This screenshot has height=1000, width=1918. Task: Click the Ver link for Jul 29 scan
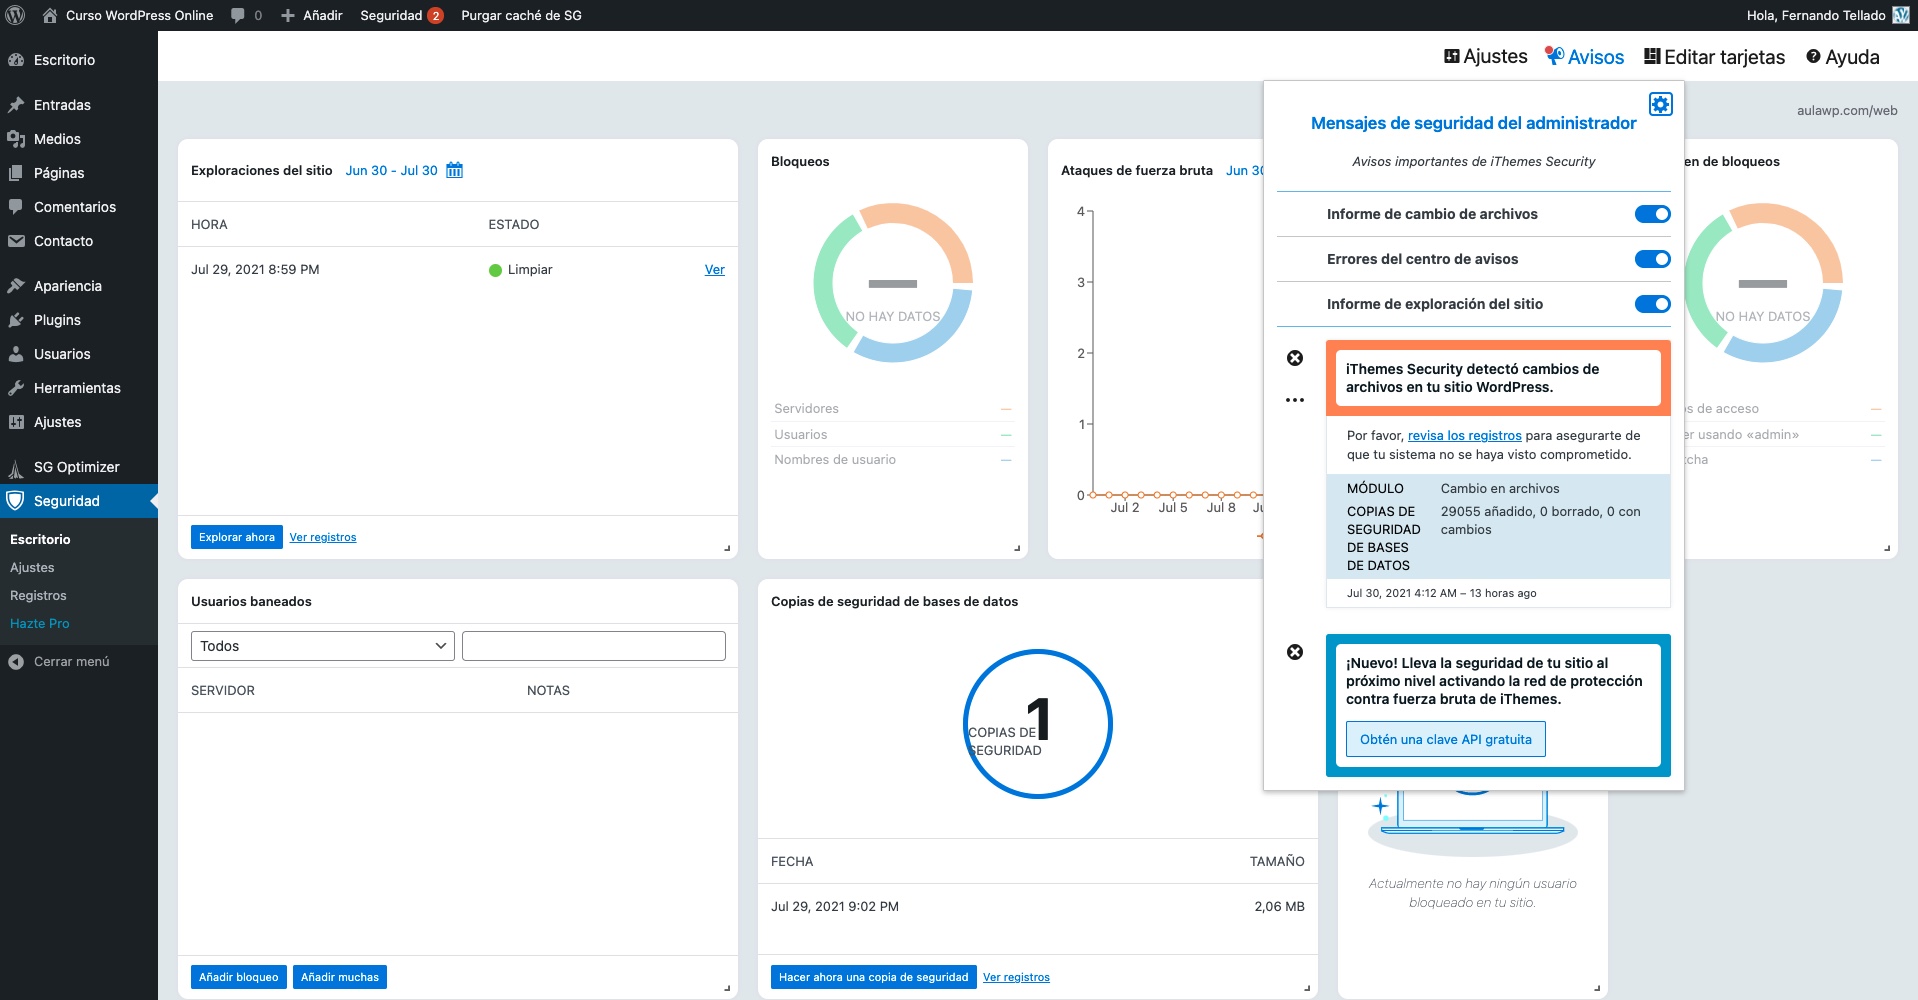point(714,270)
